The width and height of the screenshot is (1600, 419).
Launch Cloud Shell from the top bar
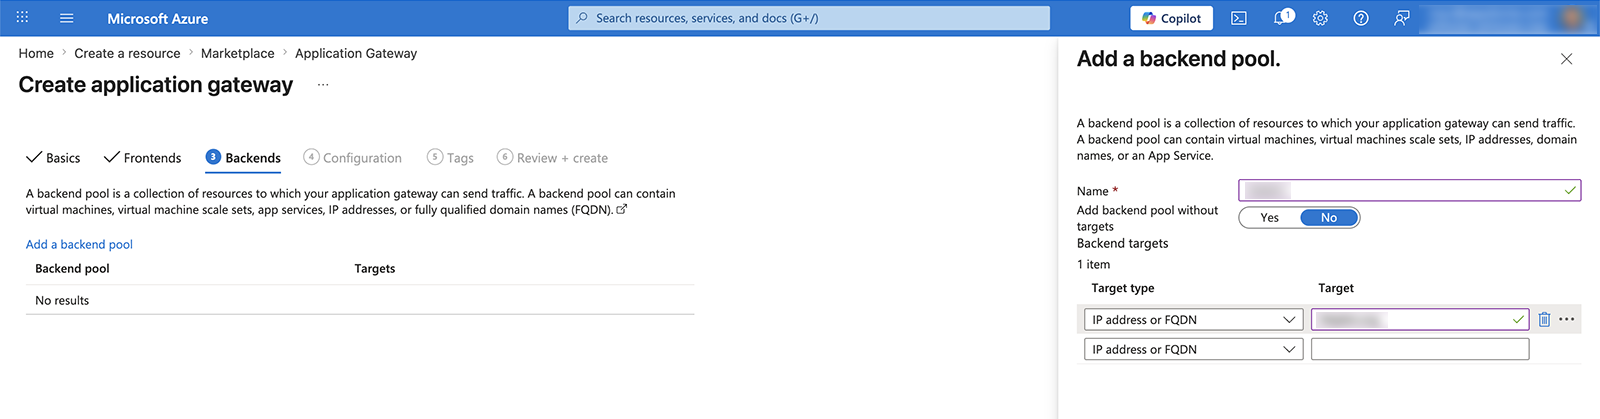[x=1239, y=18]
